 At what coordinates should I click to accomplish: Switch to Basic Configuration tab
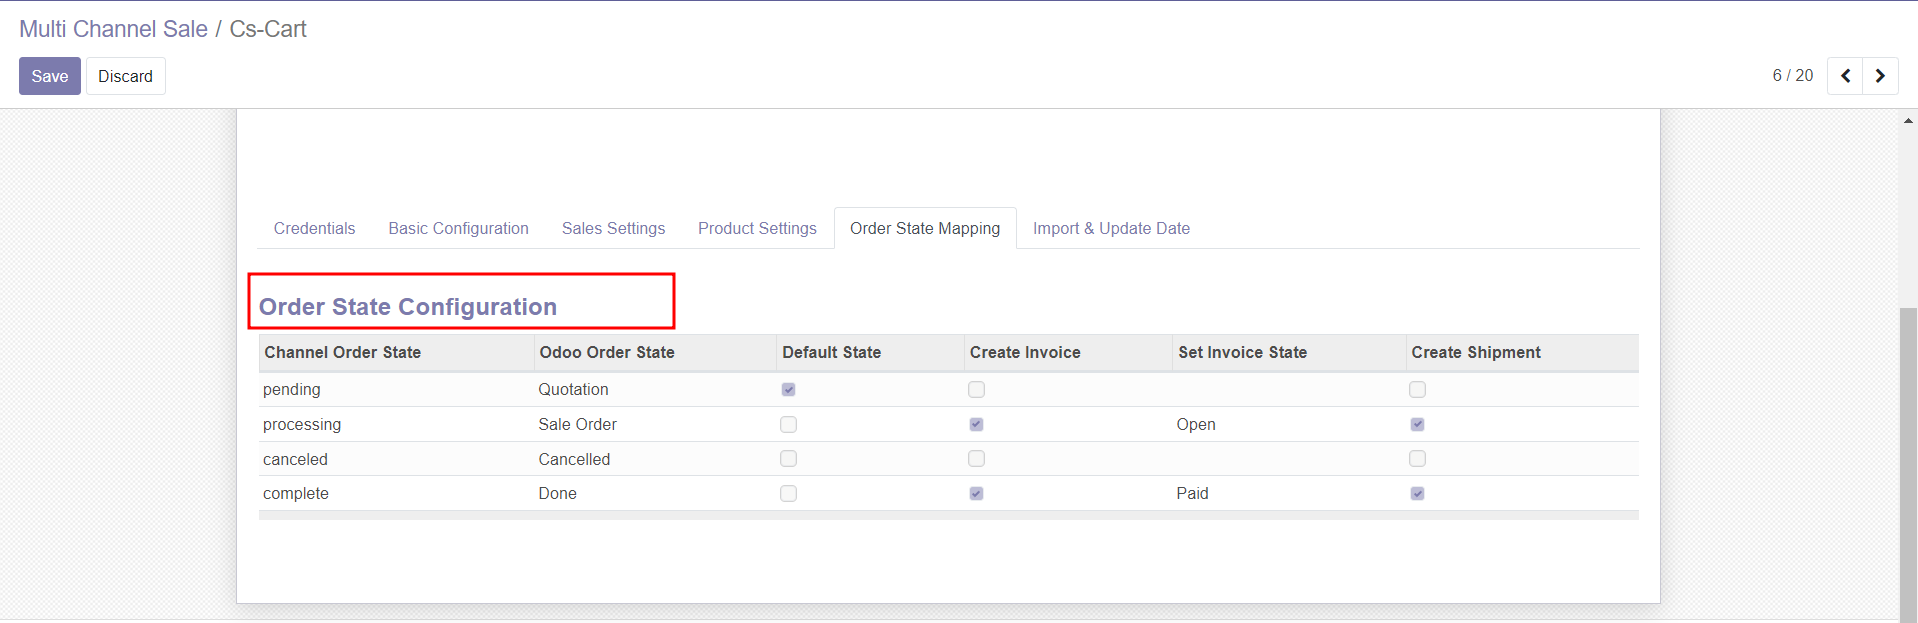click(458, 229)
